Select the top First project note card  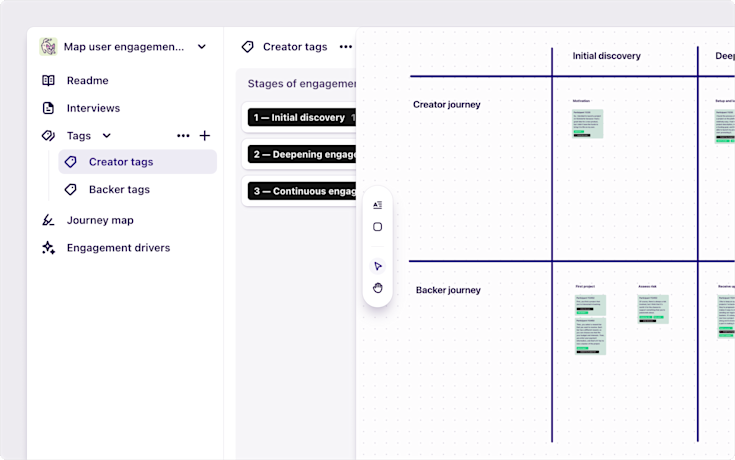pos(590,305)
